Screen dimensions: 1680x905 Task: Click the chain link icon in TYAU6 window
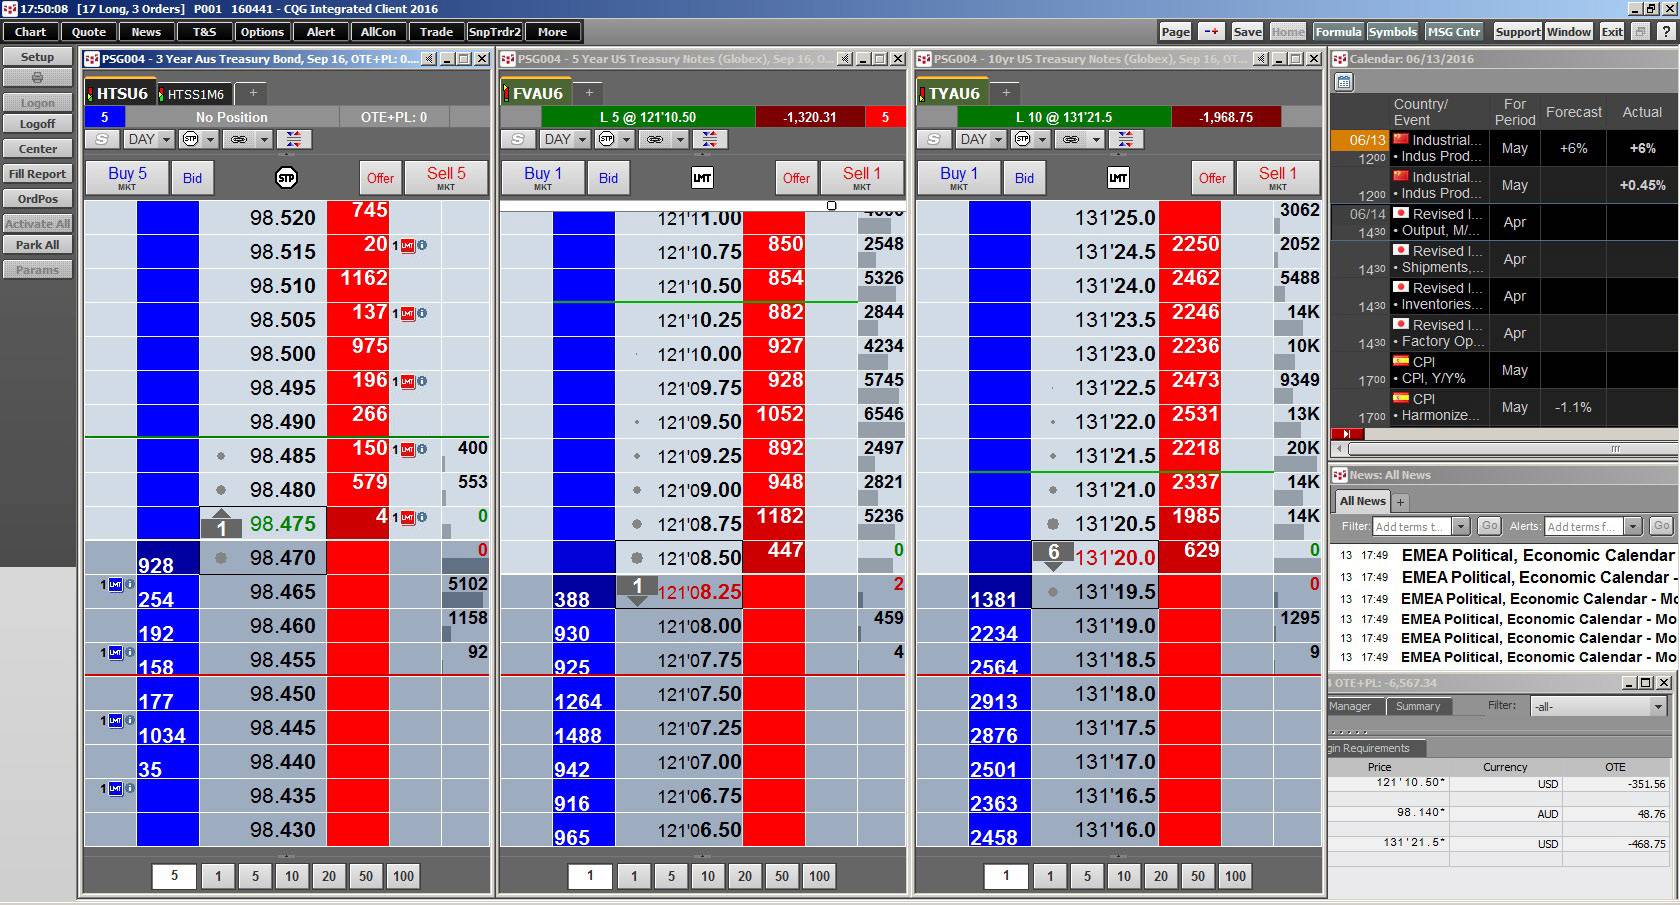1071,139
